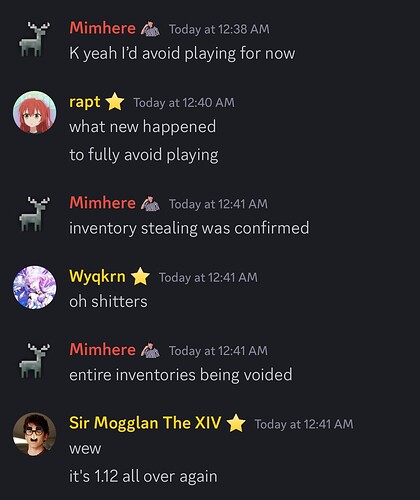Select message 'K yeah I'd avoid playing for now'

coord(182,54)
